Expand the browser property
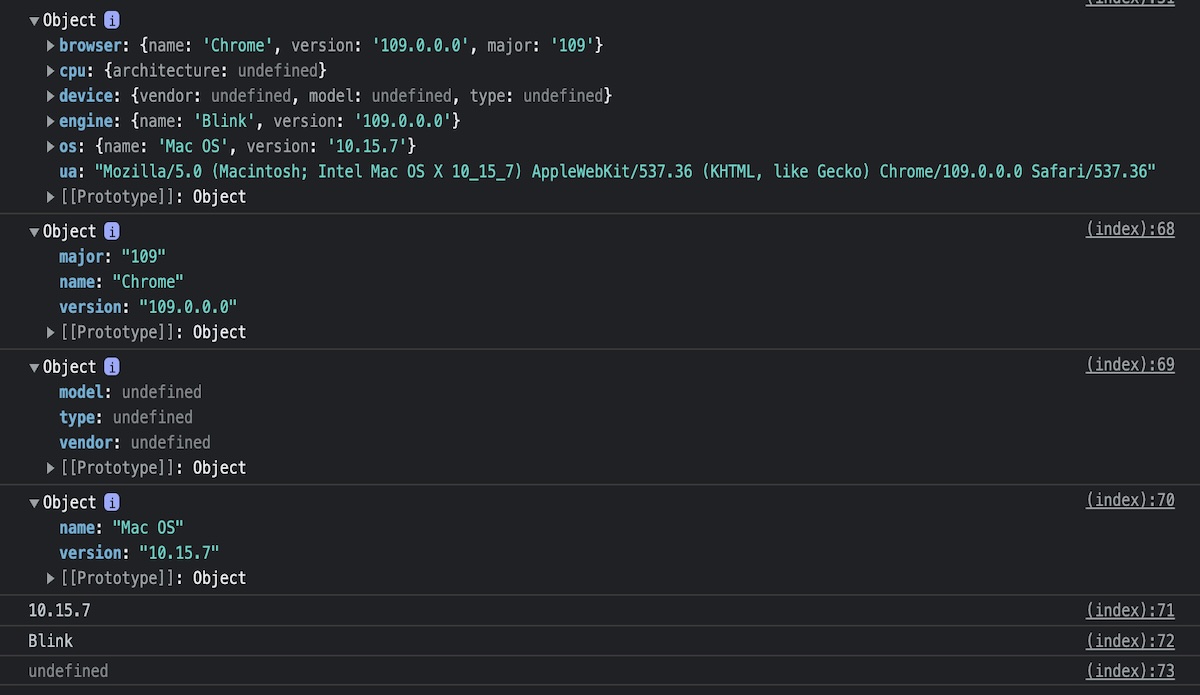This screenshot has height=695, width=1200. (x=51, y=46)
